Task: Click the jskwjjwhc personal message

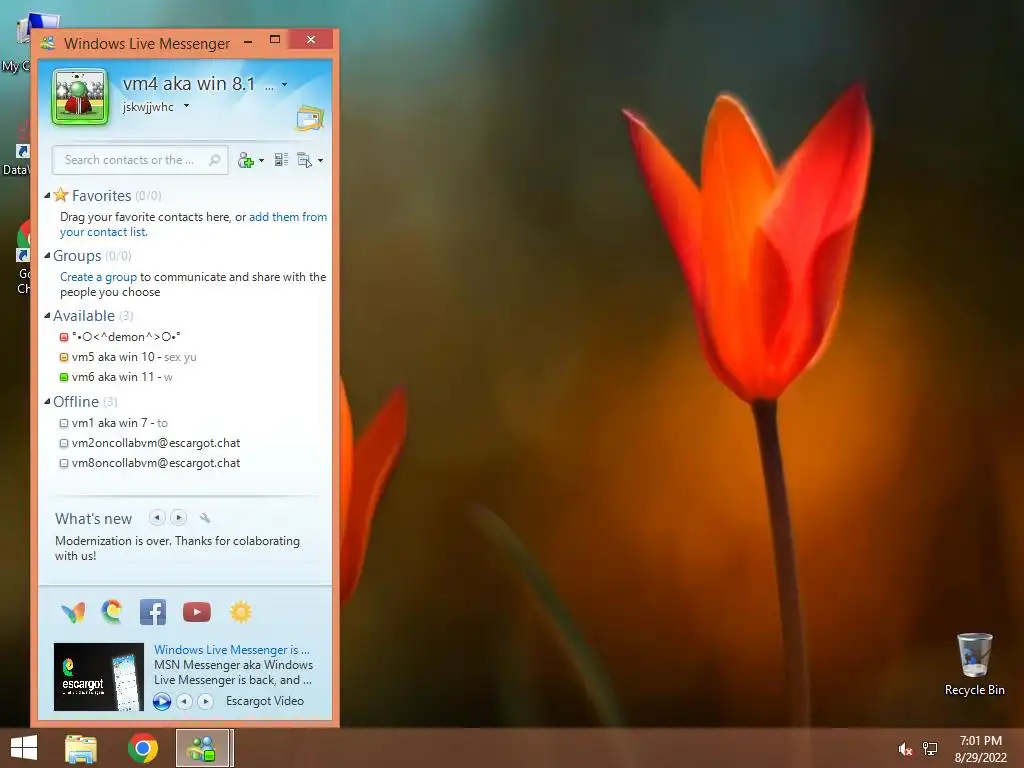Action: 148,106
